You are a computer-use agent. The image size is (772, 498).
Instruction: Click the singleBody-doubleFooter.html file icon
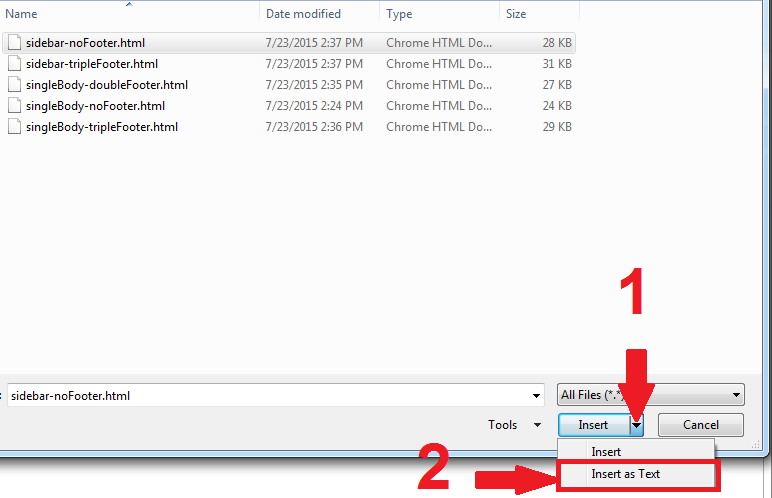tap(15, 85)
